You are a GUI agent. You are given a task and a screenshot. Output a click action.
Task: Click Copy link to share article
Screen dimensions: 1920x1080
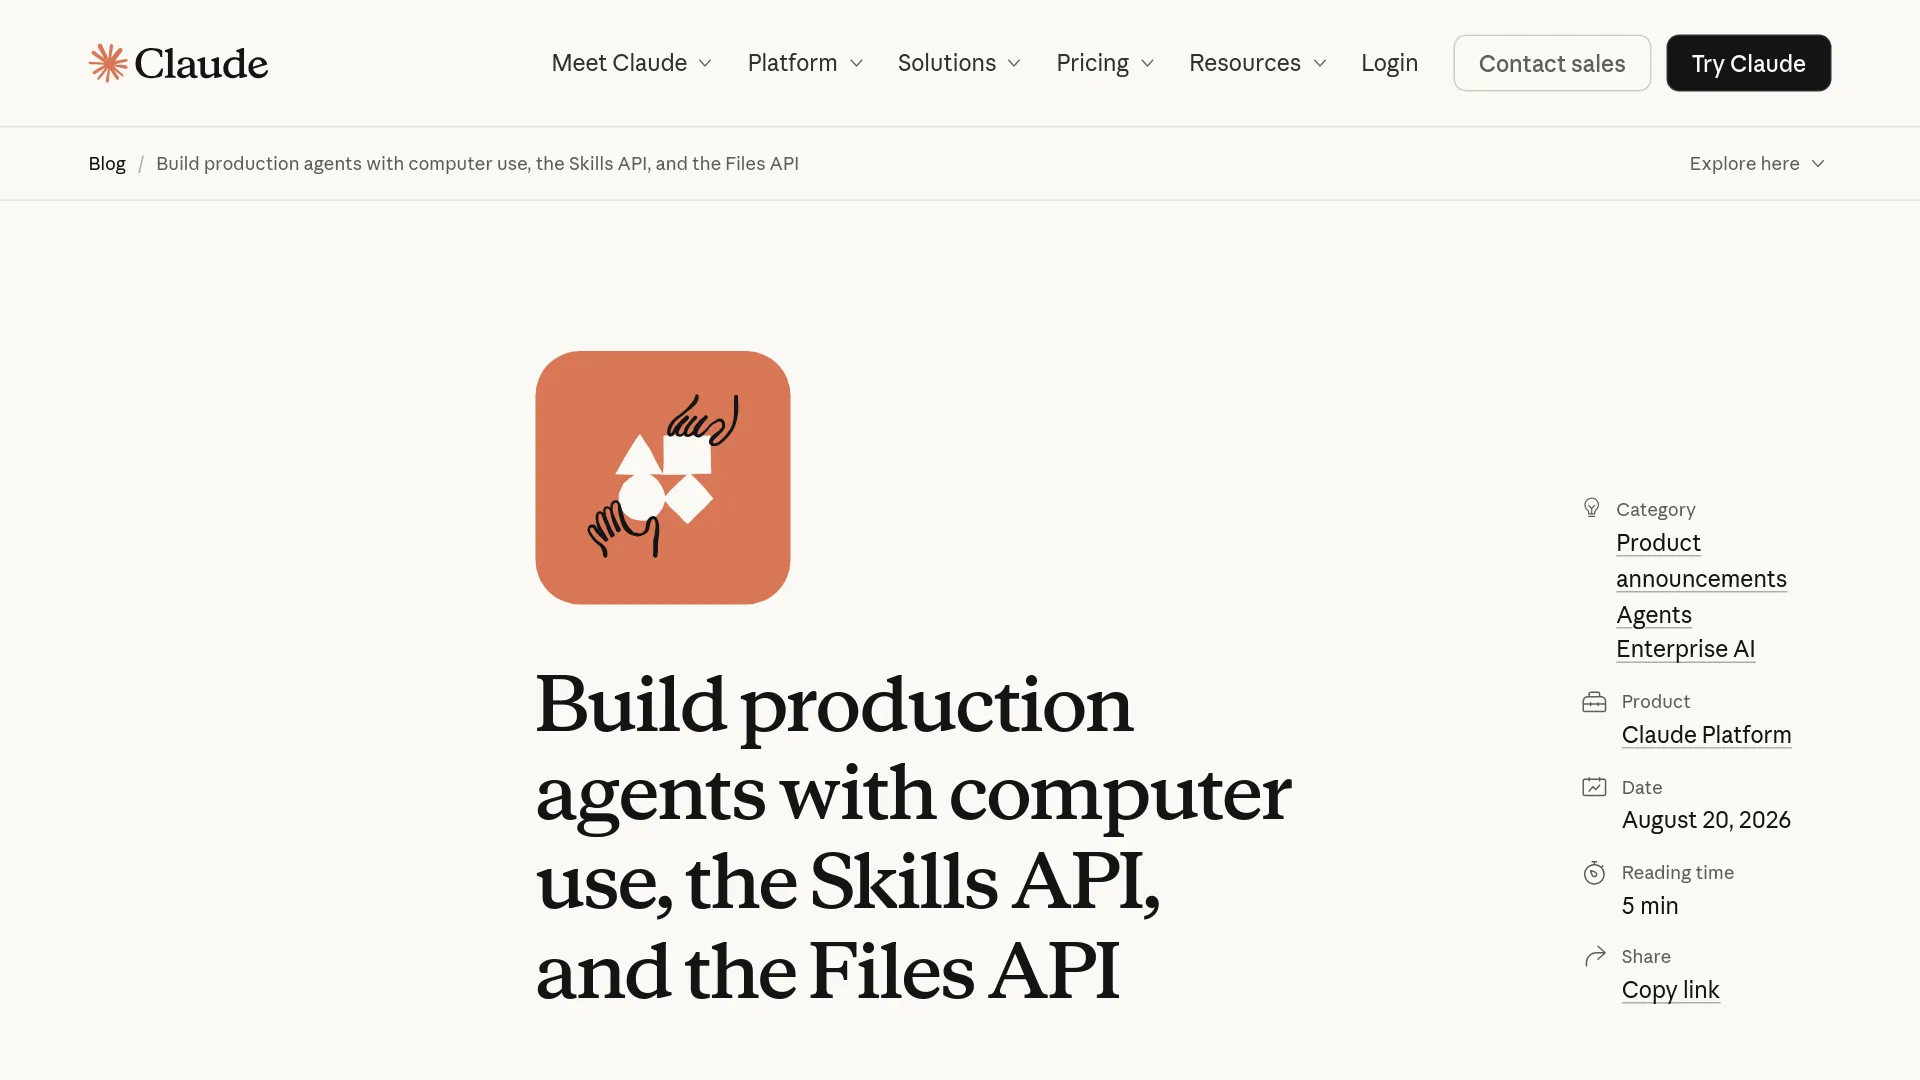click(x=1670, y=990)
